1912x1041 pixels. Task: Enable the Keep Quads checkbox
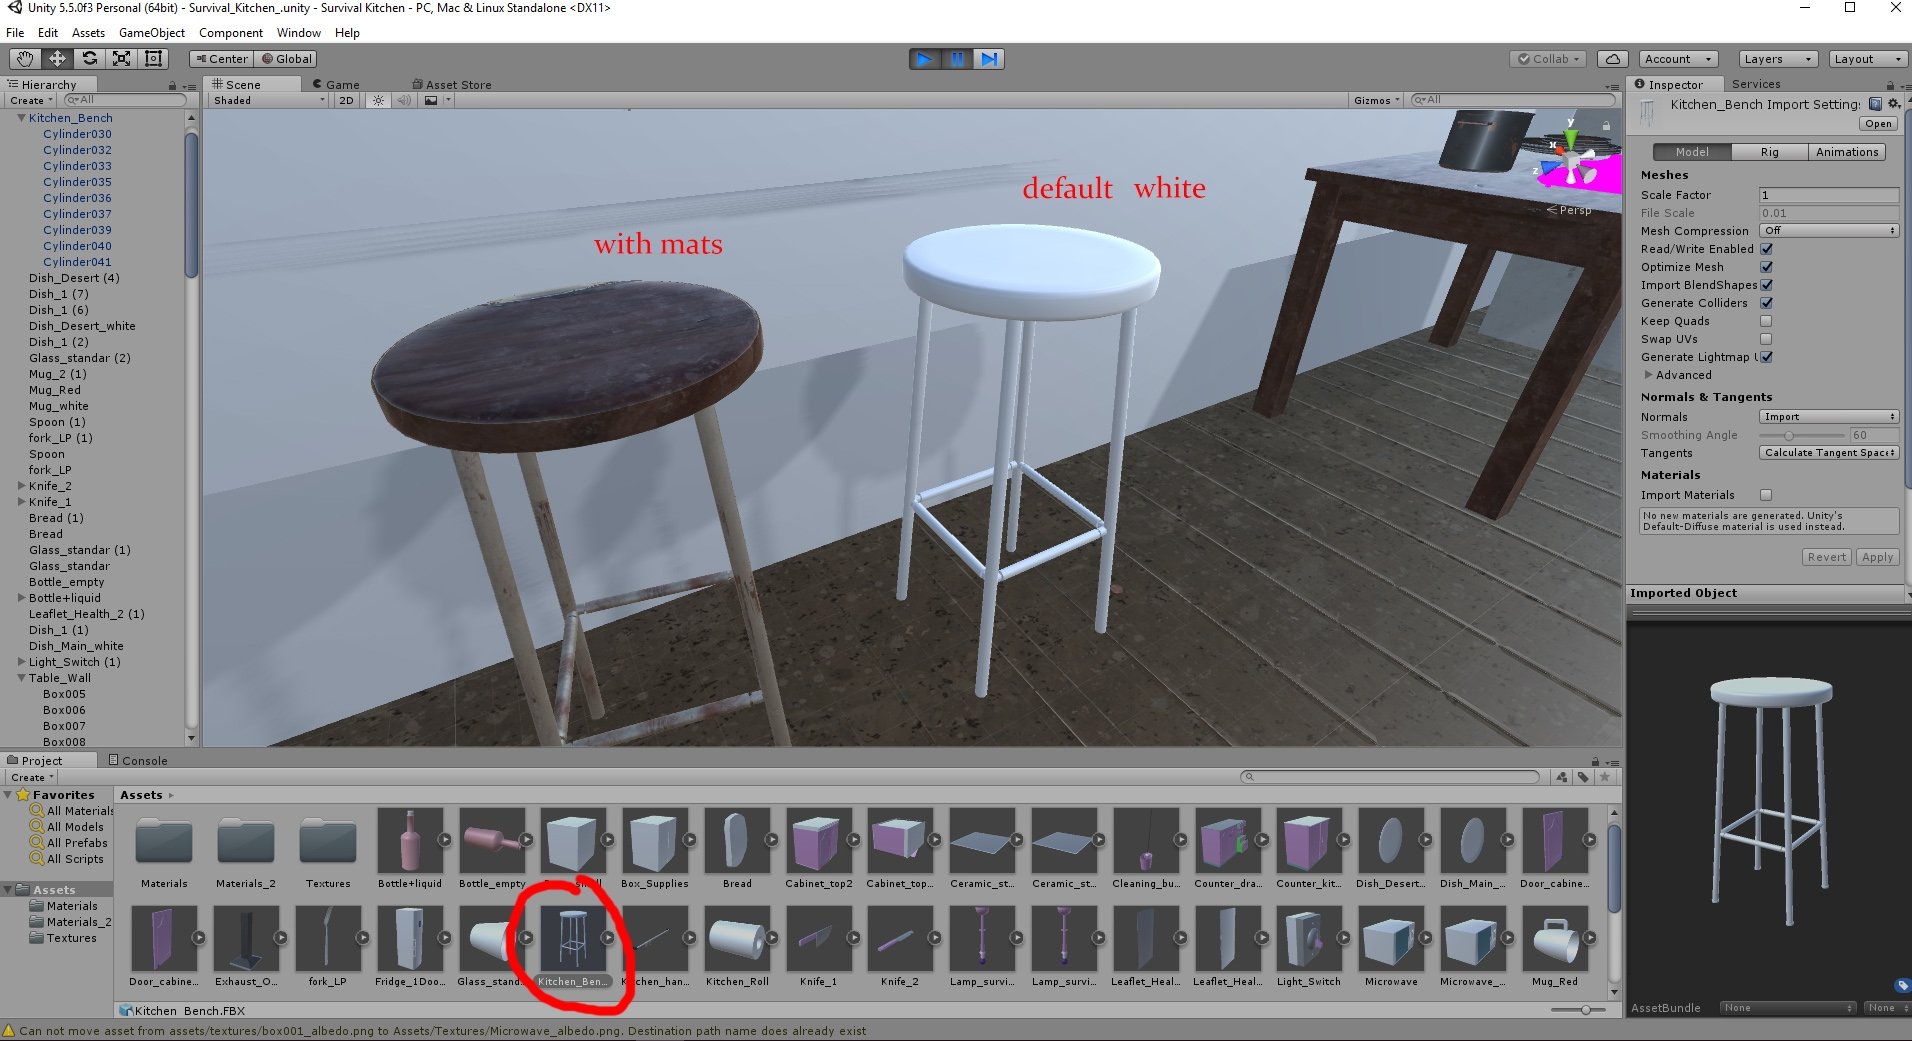click(1766, 321)
